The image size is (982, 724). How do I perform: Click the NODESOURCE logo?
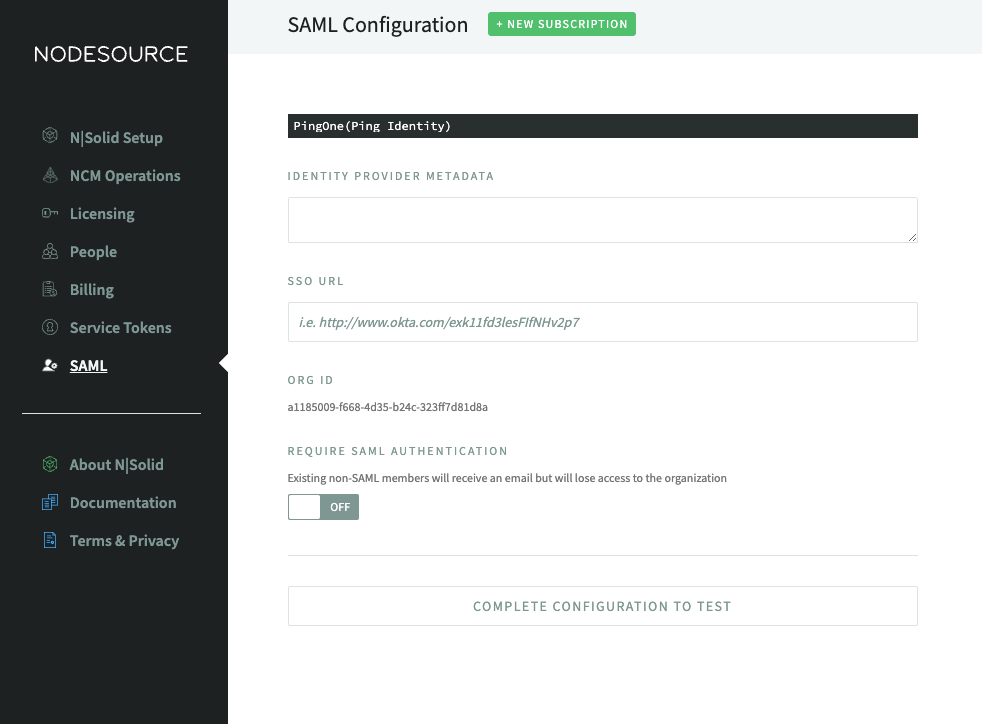tap(111, 54)
